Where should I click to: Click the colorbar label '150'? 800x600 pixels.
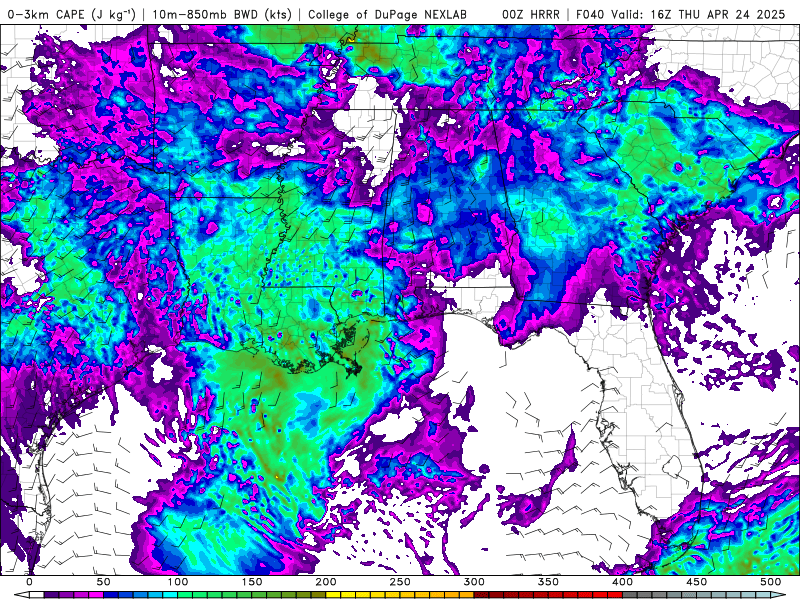[252, 582]
